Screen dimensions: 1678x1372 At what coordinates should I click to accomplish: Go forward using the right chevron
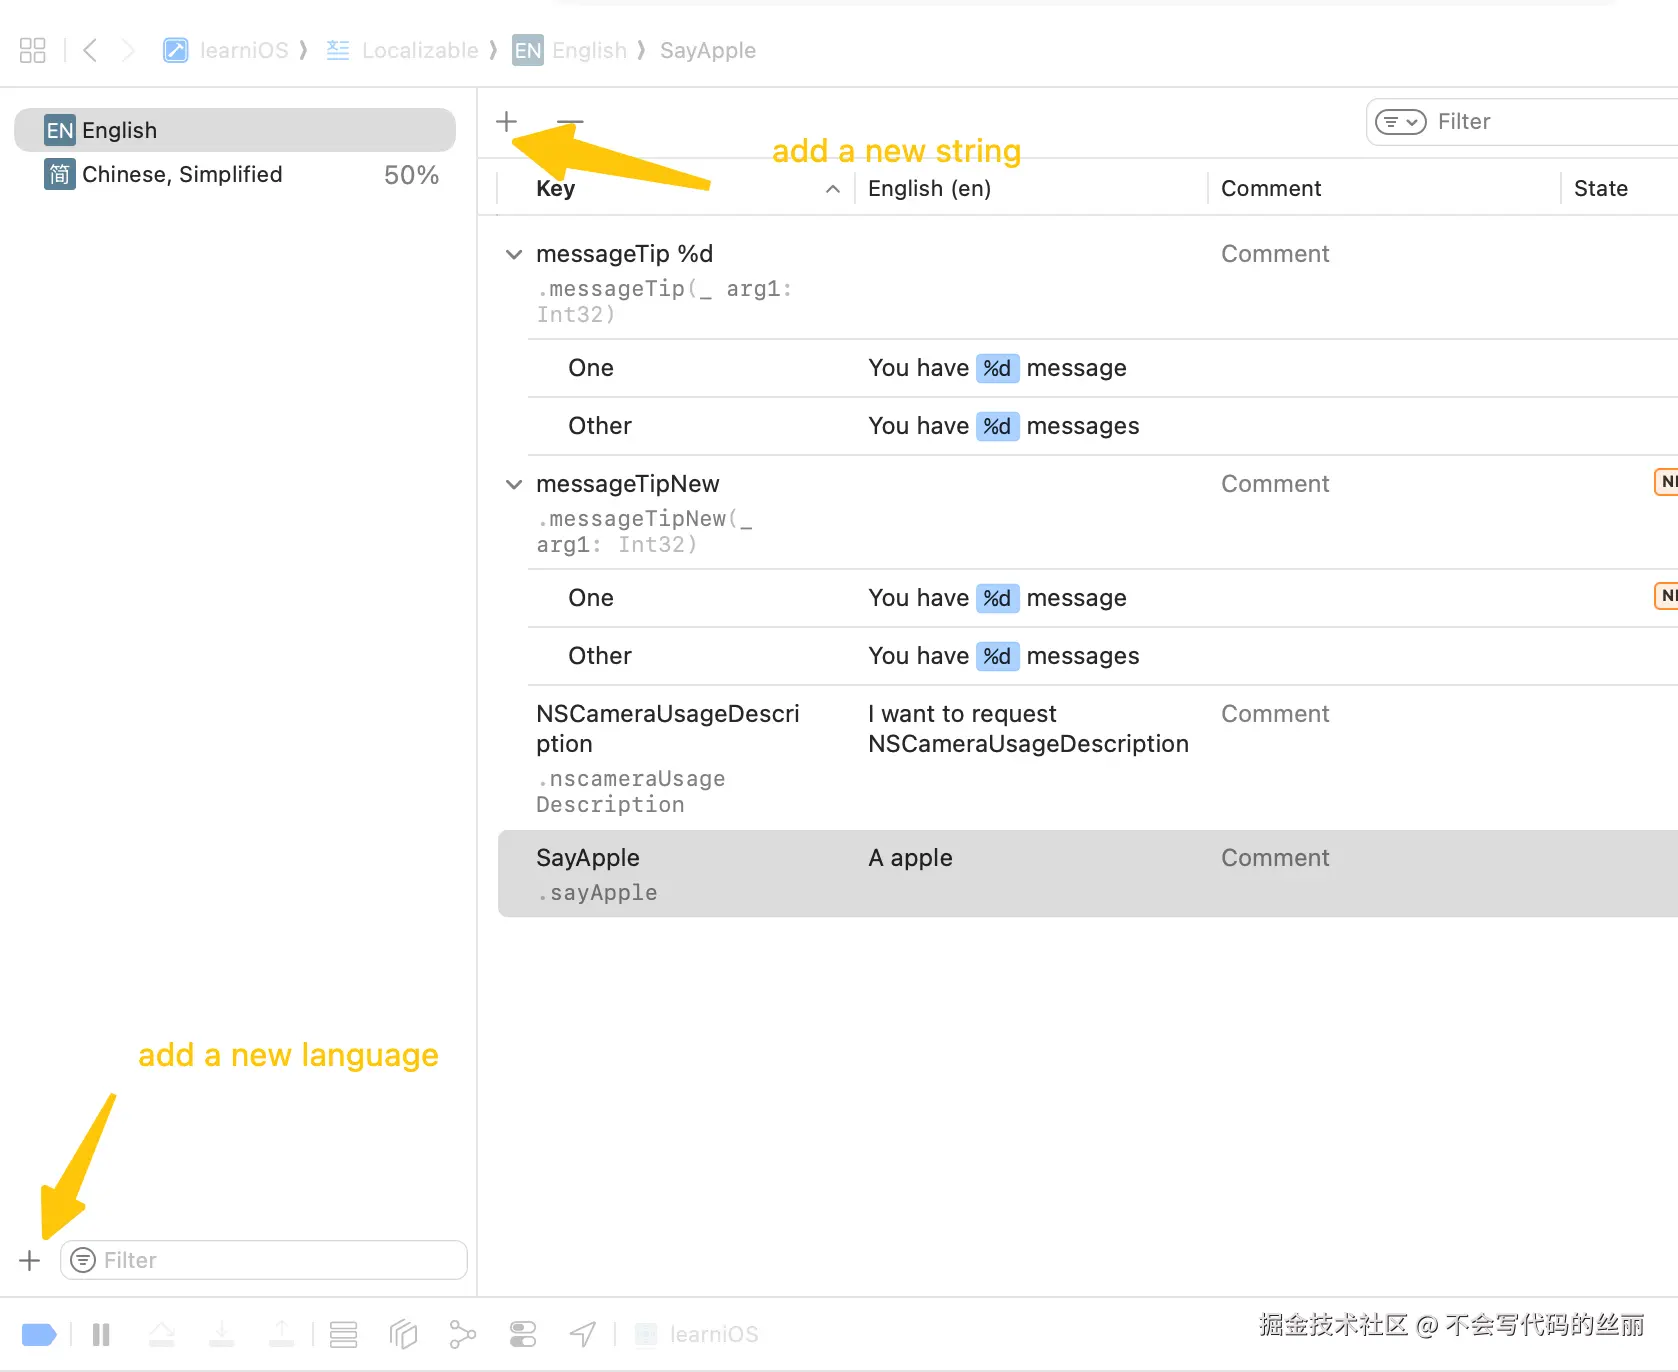click(x=127, y=50)
